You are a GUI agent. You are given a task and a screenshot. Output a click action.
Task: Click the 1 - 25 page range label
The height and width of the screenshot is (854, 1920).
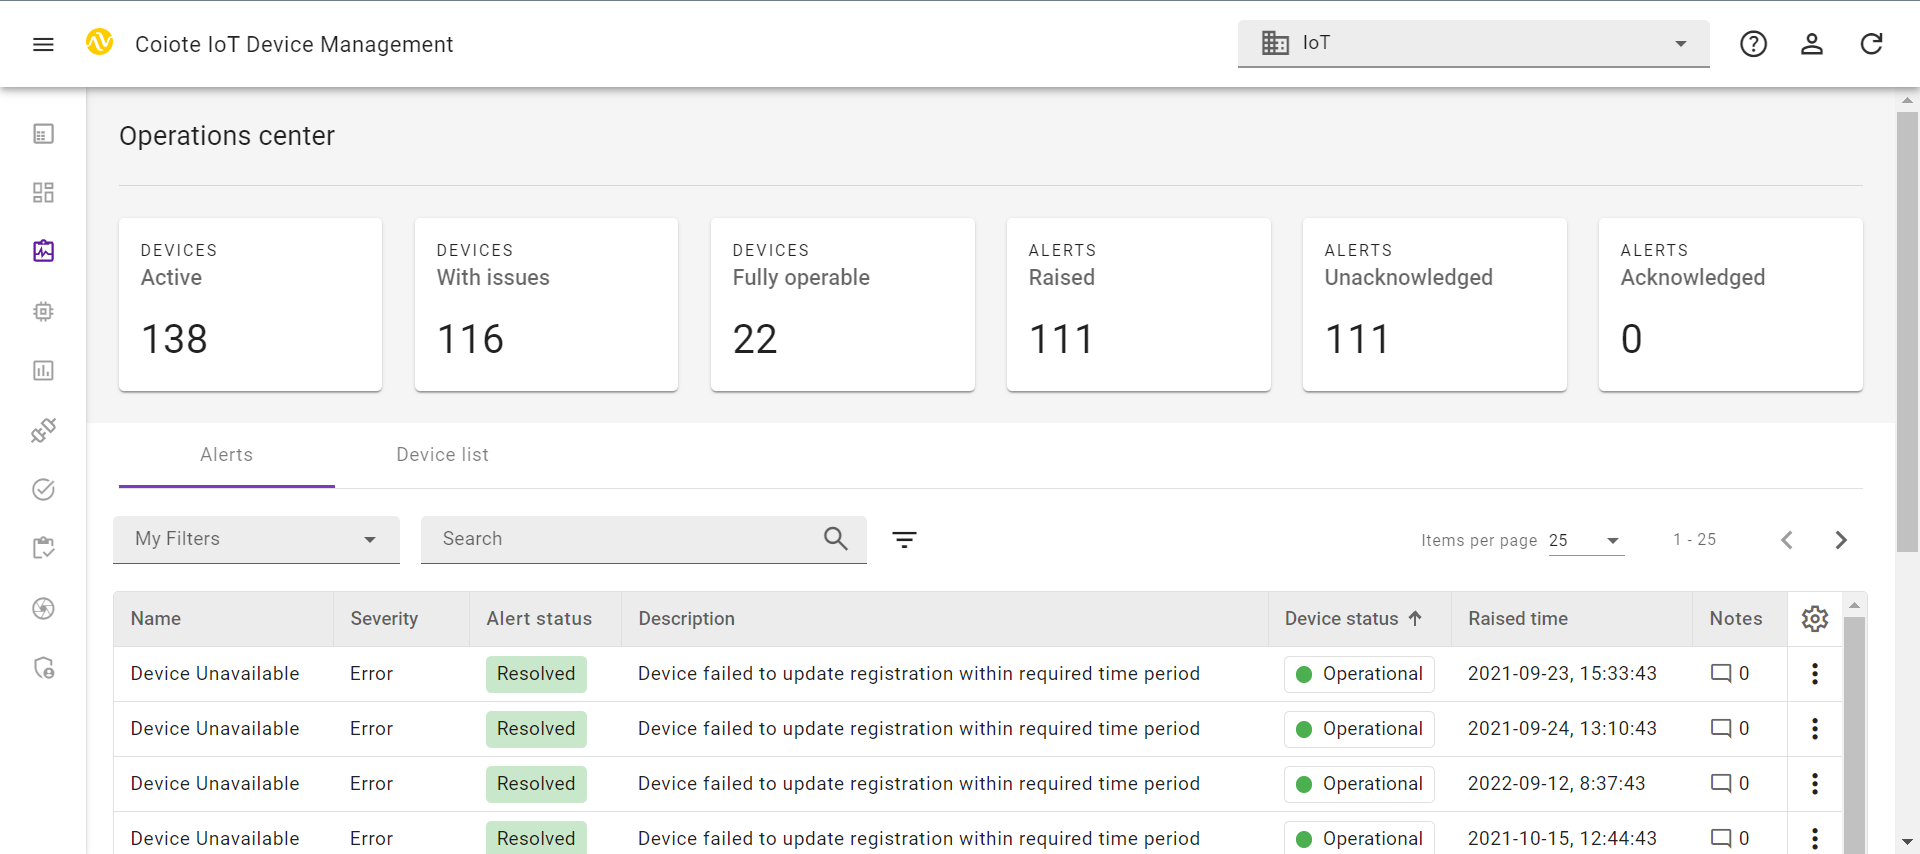tap(1694, 540)
